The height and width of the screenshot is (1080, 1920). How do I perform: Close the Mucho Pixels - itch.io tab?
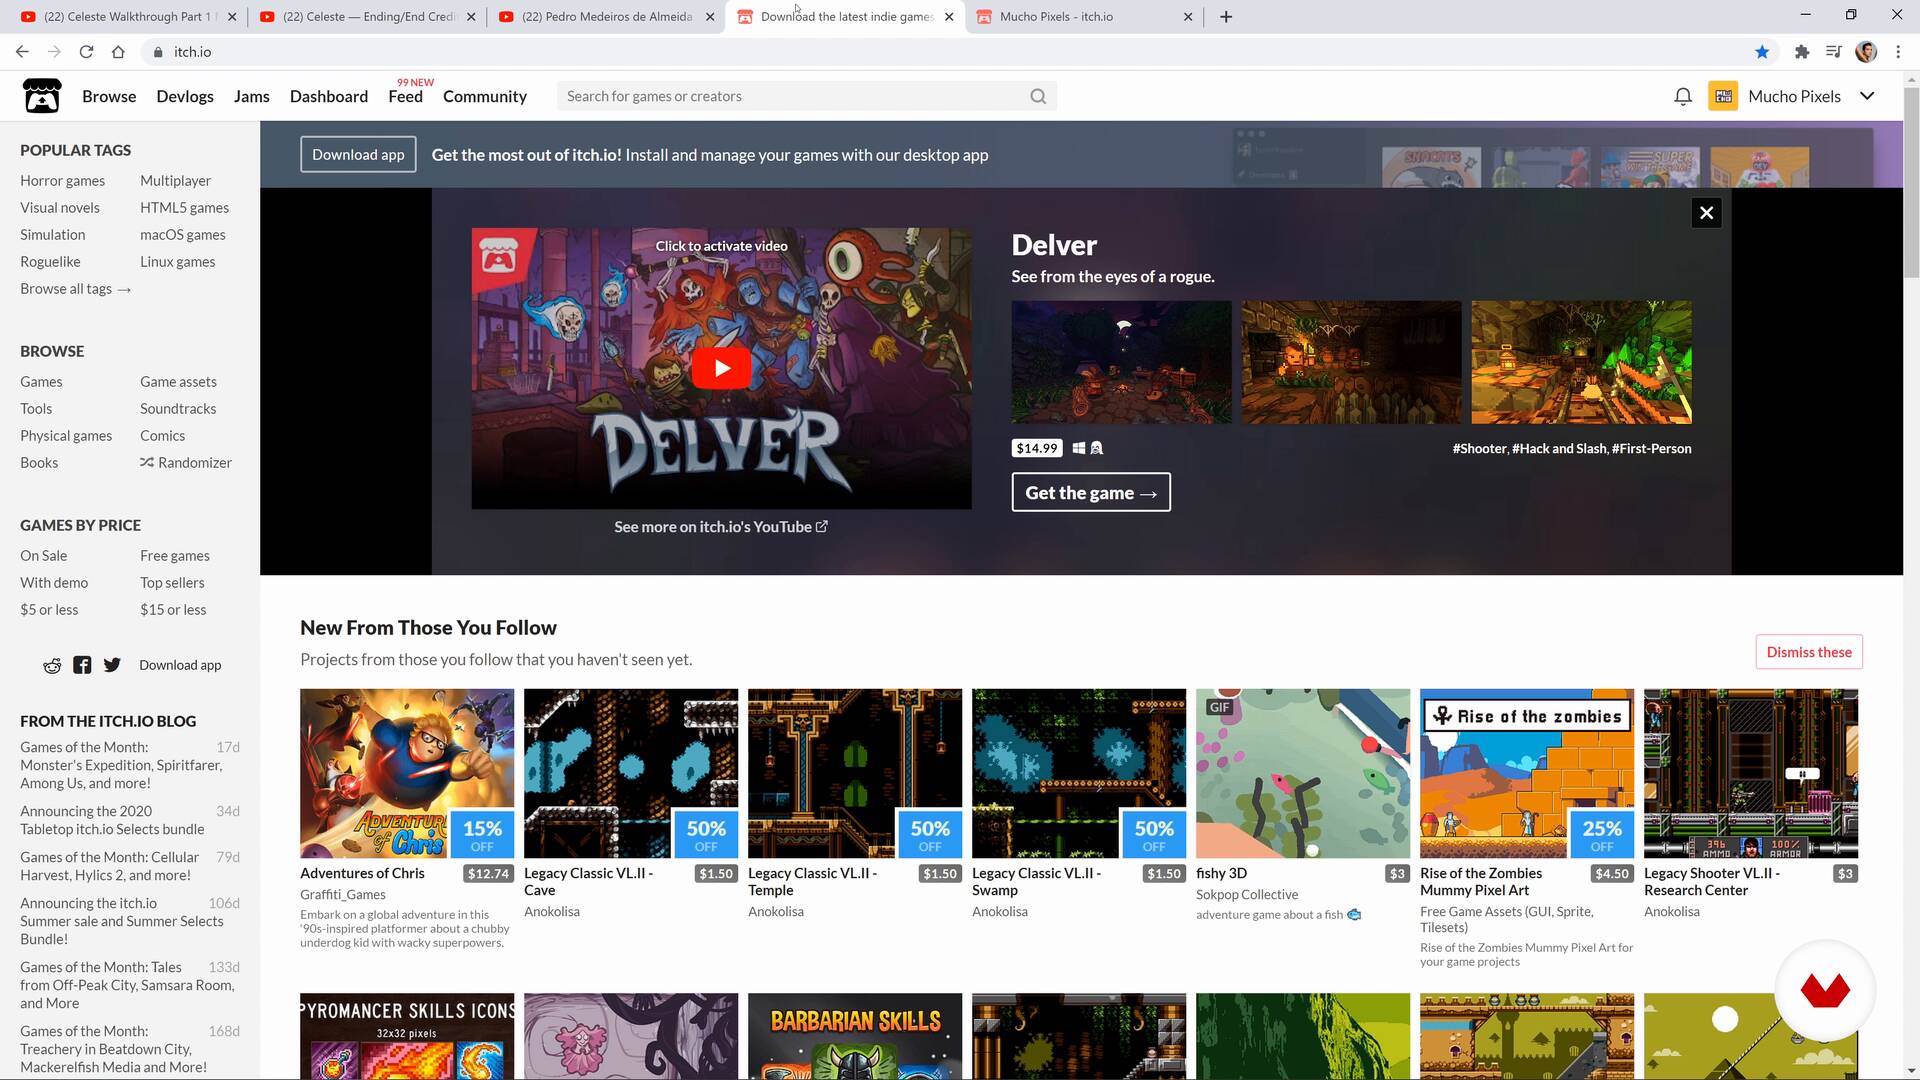1188,17
